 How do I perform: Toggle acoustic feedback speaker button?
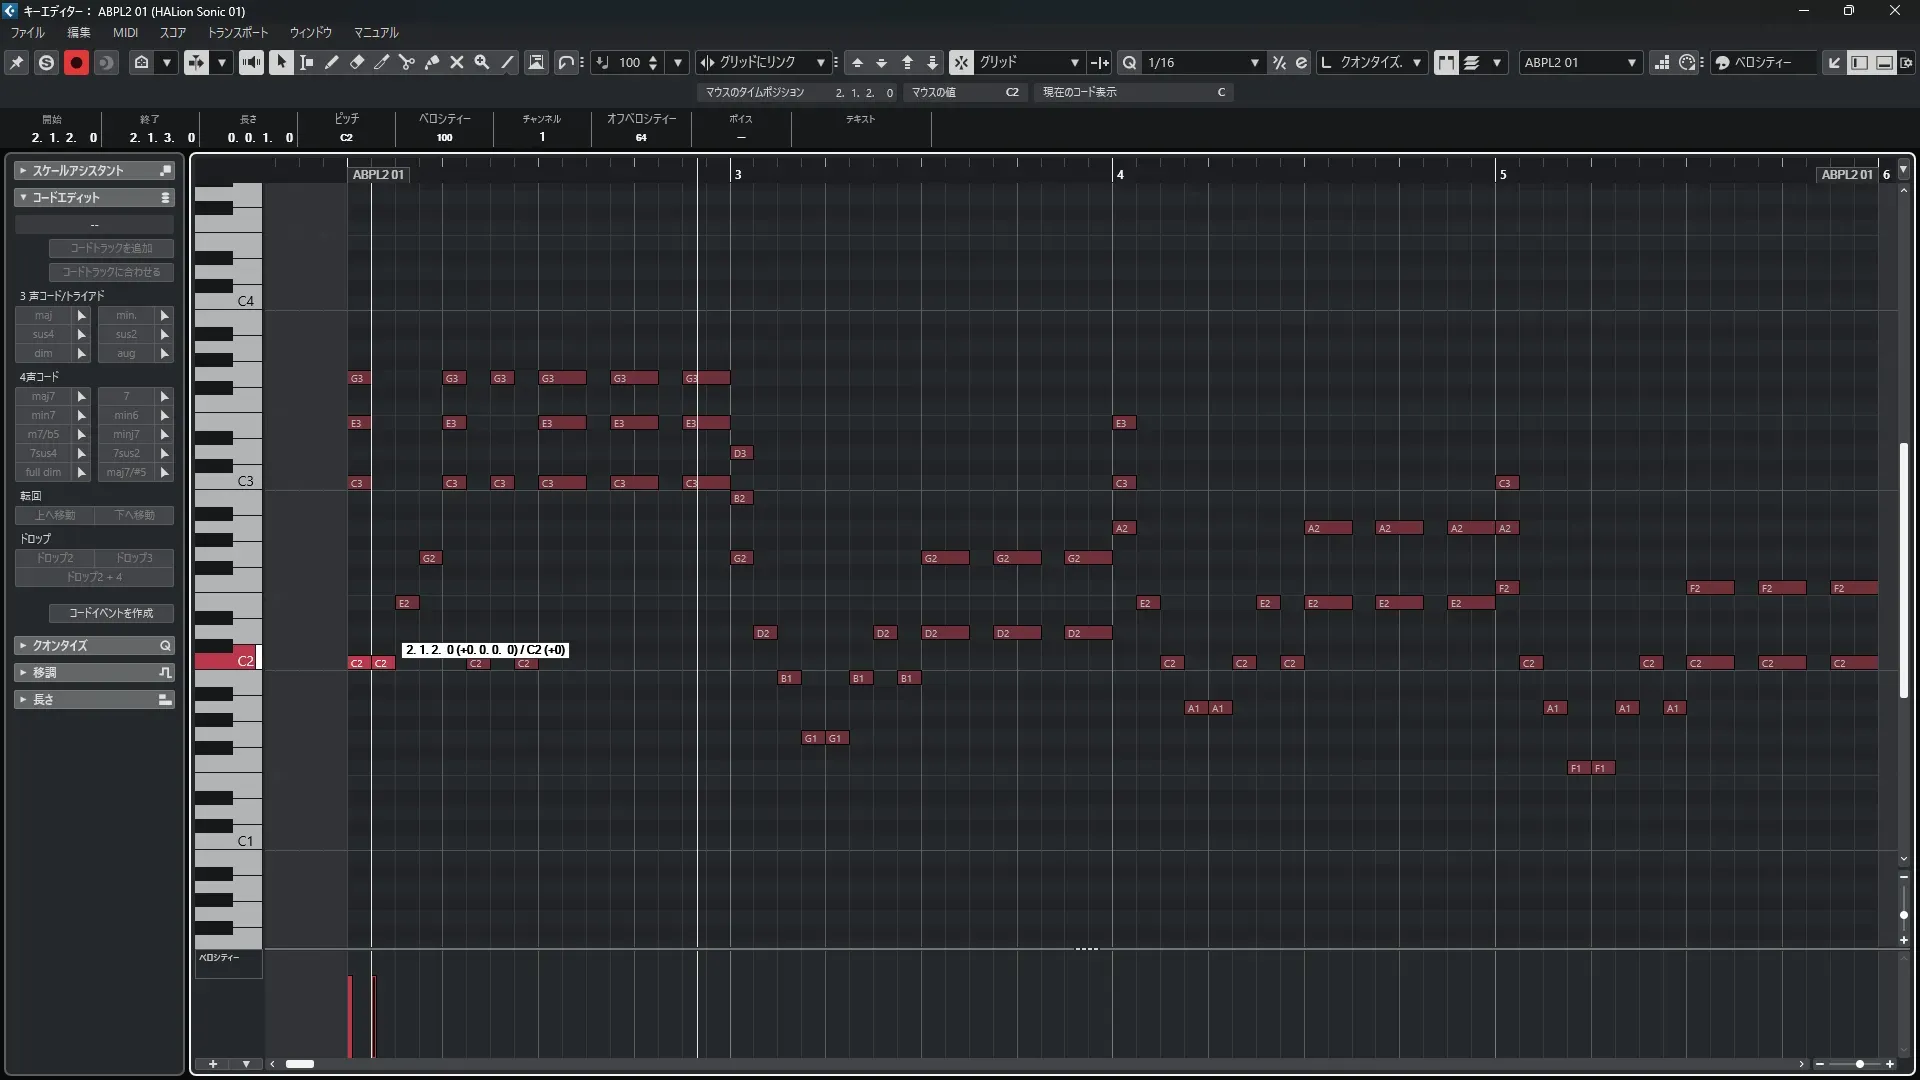click(251, 62)
